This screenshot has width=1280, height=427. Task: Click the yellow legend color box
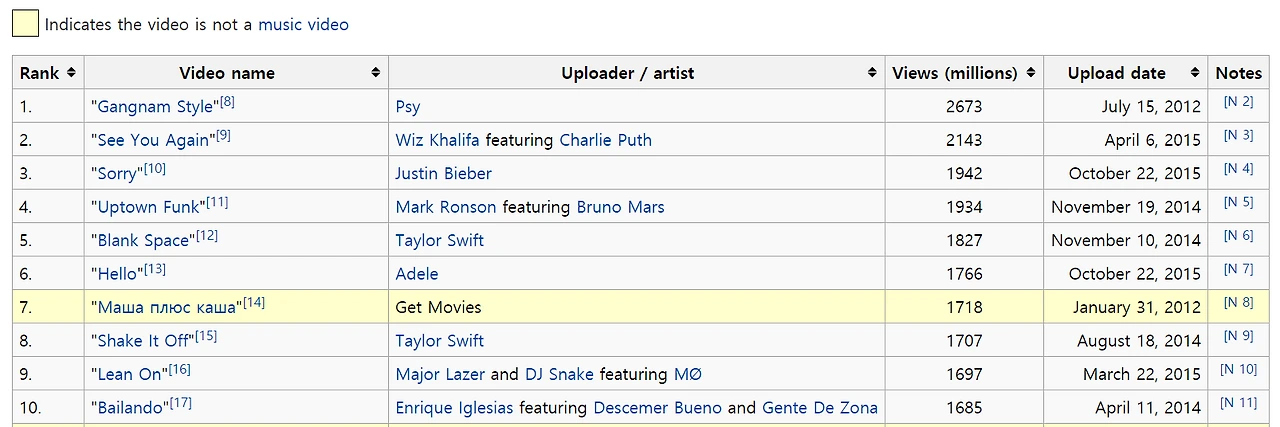click(x=25, y=23)
